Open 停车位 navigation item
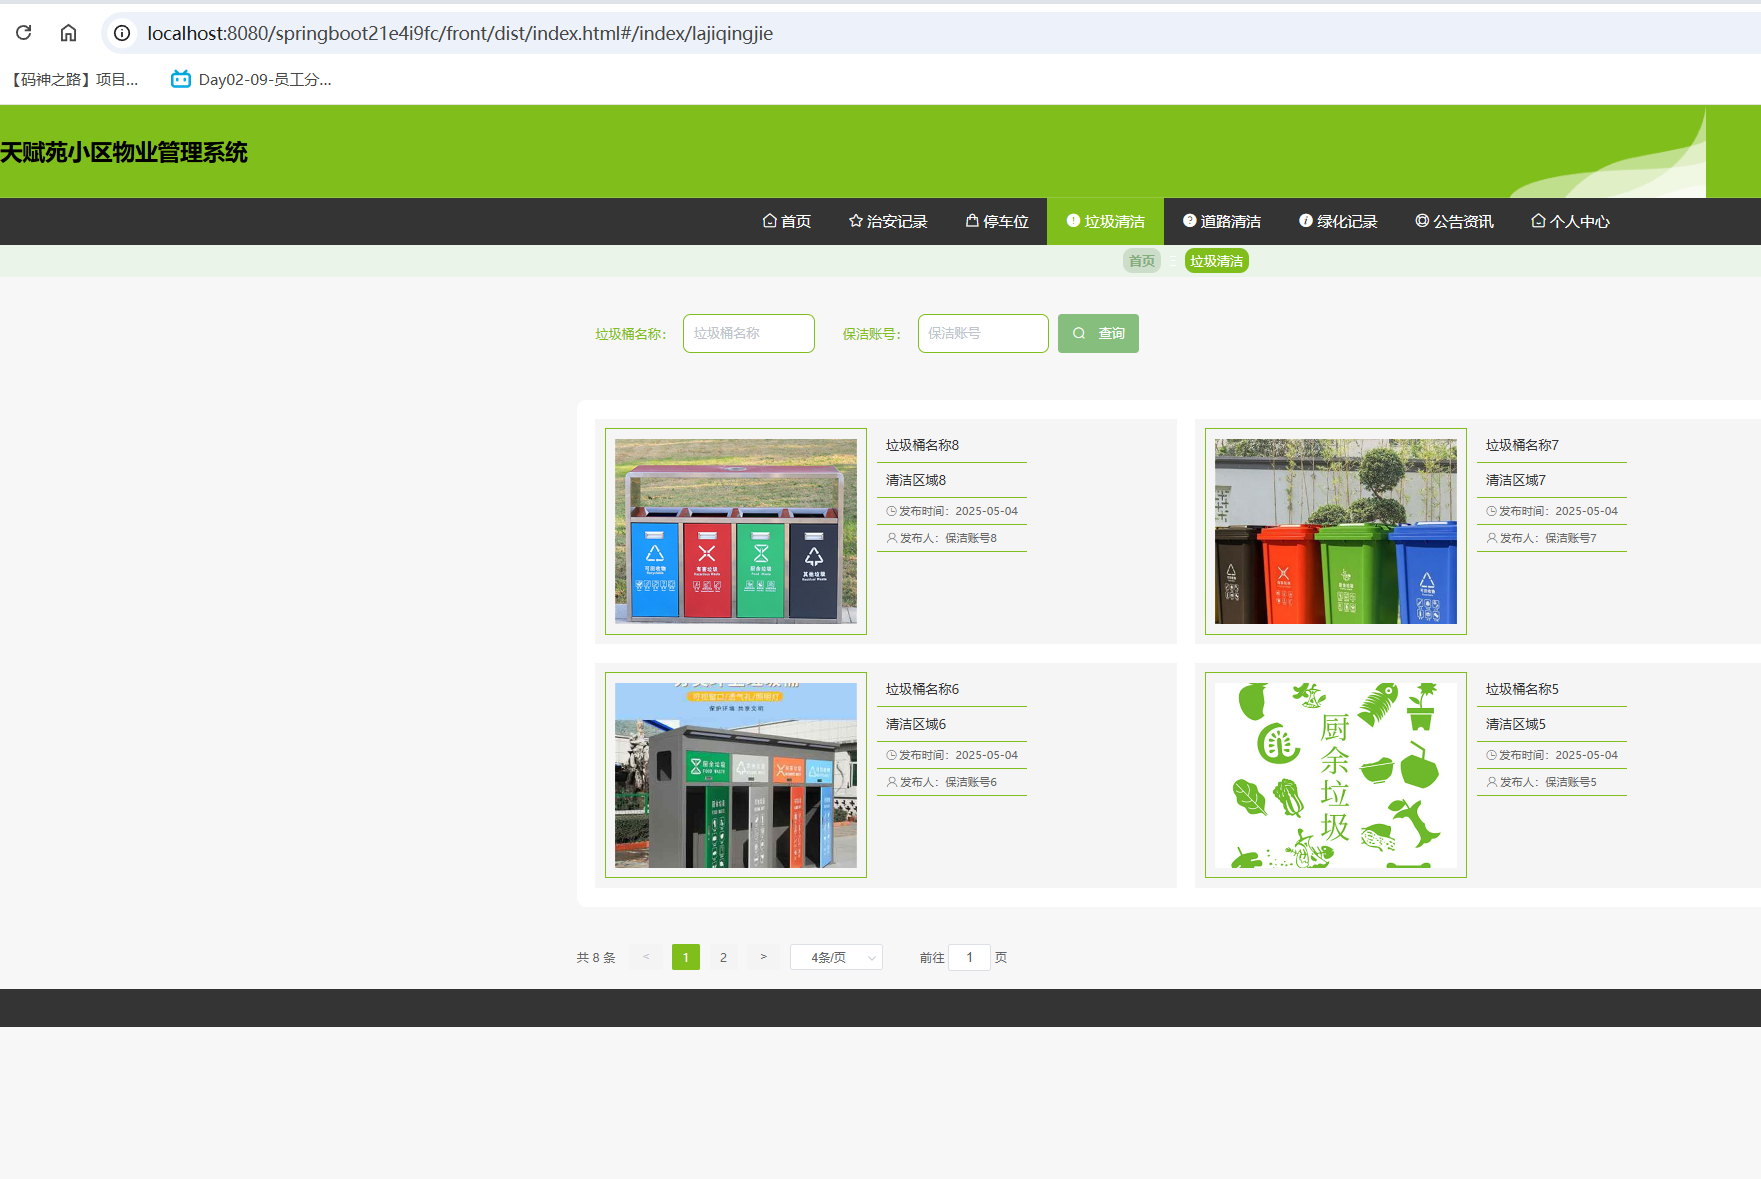The image size is (1761, 1179). [x=997, y=221]
